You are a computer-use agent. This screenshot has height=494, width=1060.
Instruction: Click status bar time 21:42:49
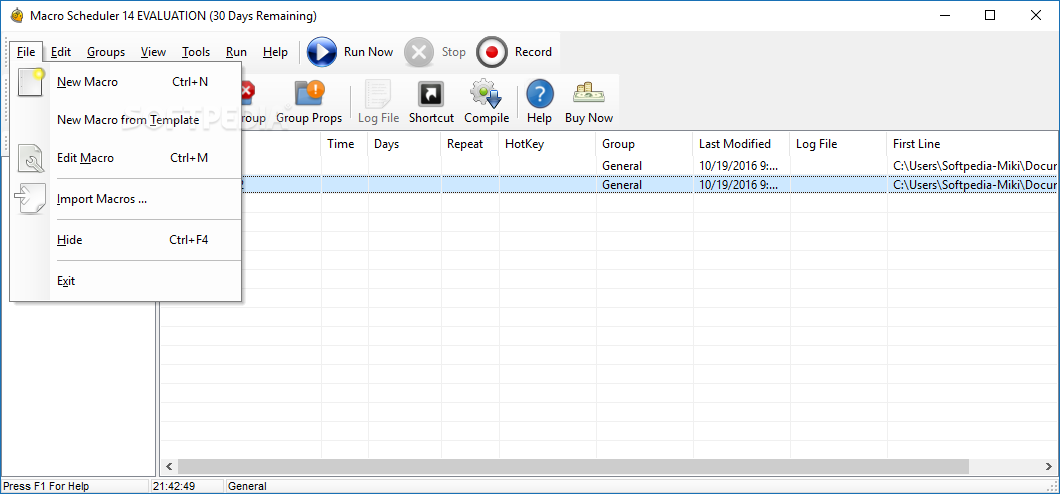(174, 486)
